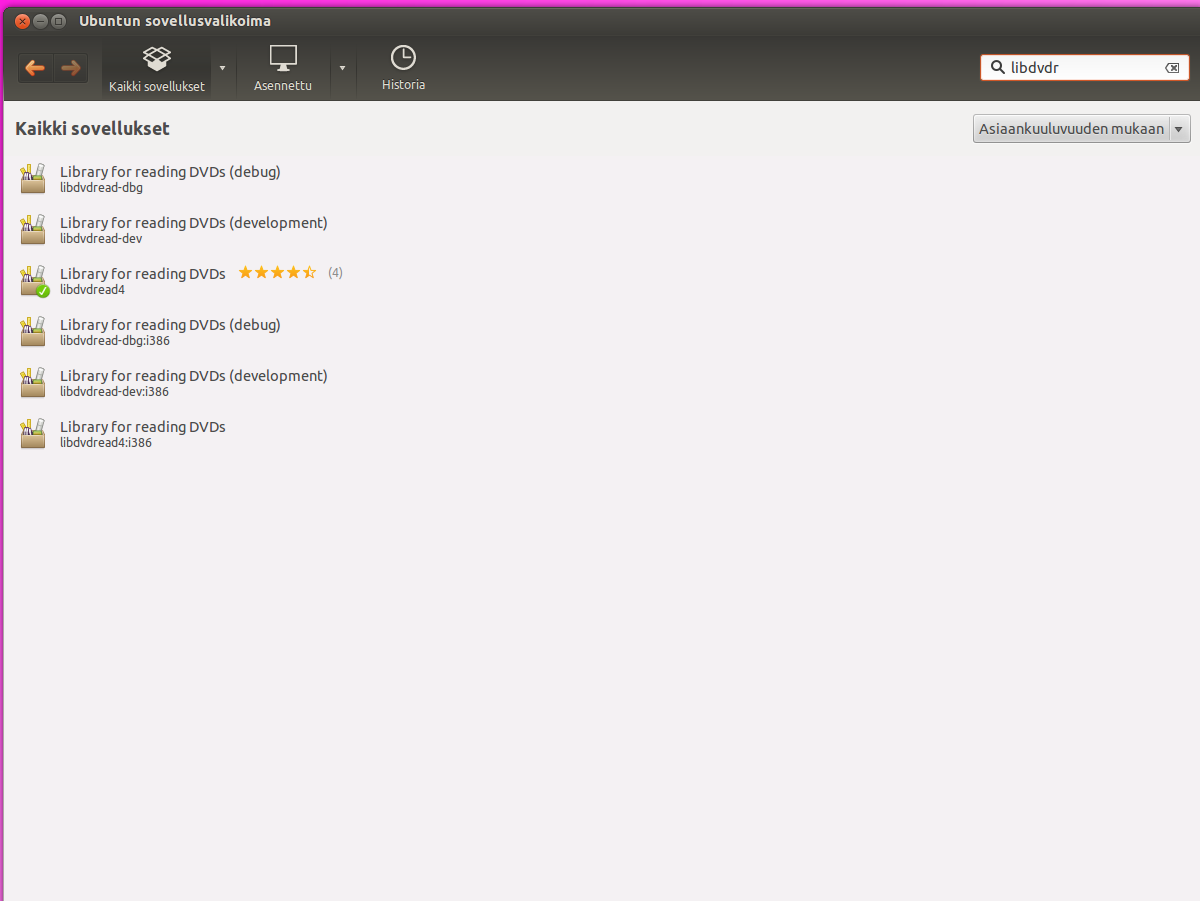The height and width of the screenshot is (901, 1200).
Task: Select the package icon for libdvdread-dev:i386
Action: coord(33,383)
